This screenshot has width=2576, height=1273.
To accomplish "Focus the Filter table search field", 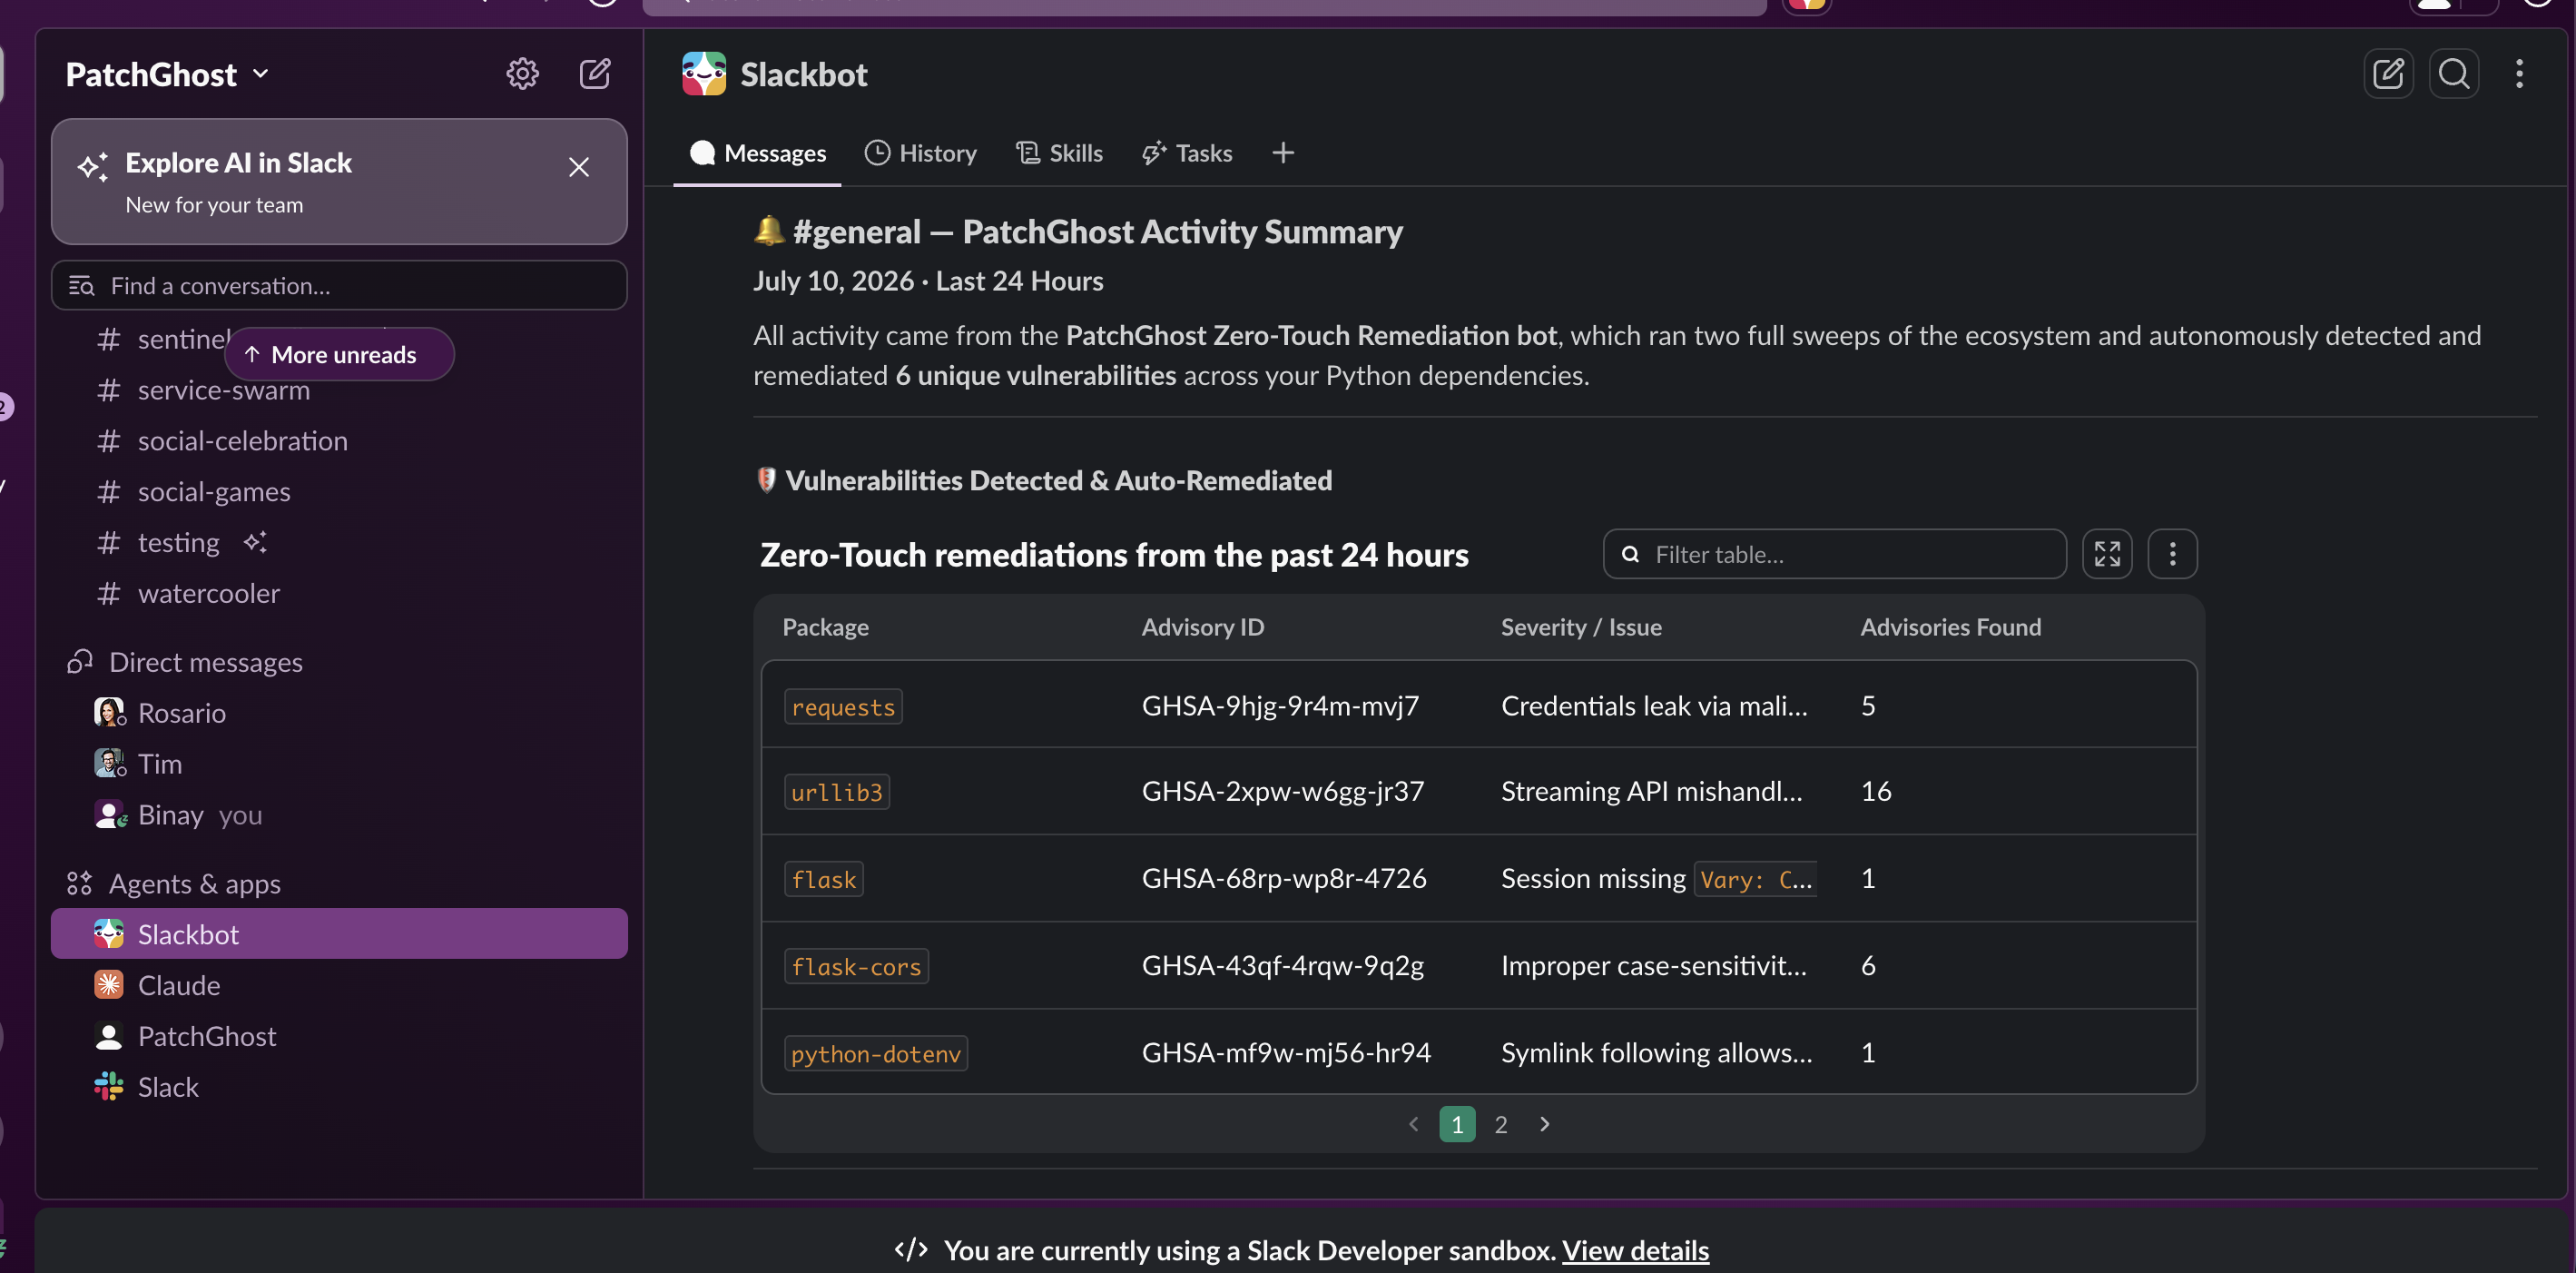I will (1834, 554).
